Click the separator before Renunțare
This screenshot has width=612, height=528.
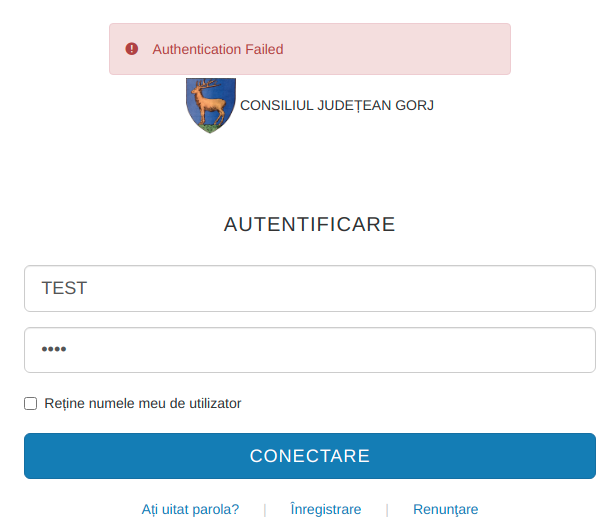coord(387,510)
